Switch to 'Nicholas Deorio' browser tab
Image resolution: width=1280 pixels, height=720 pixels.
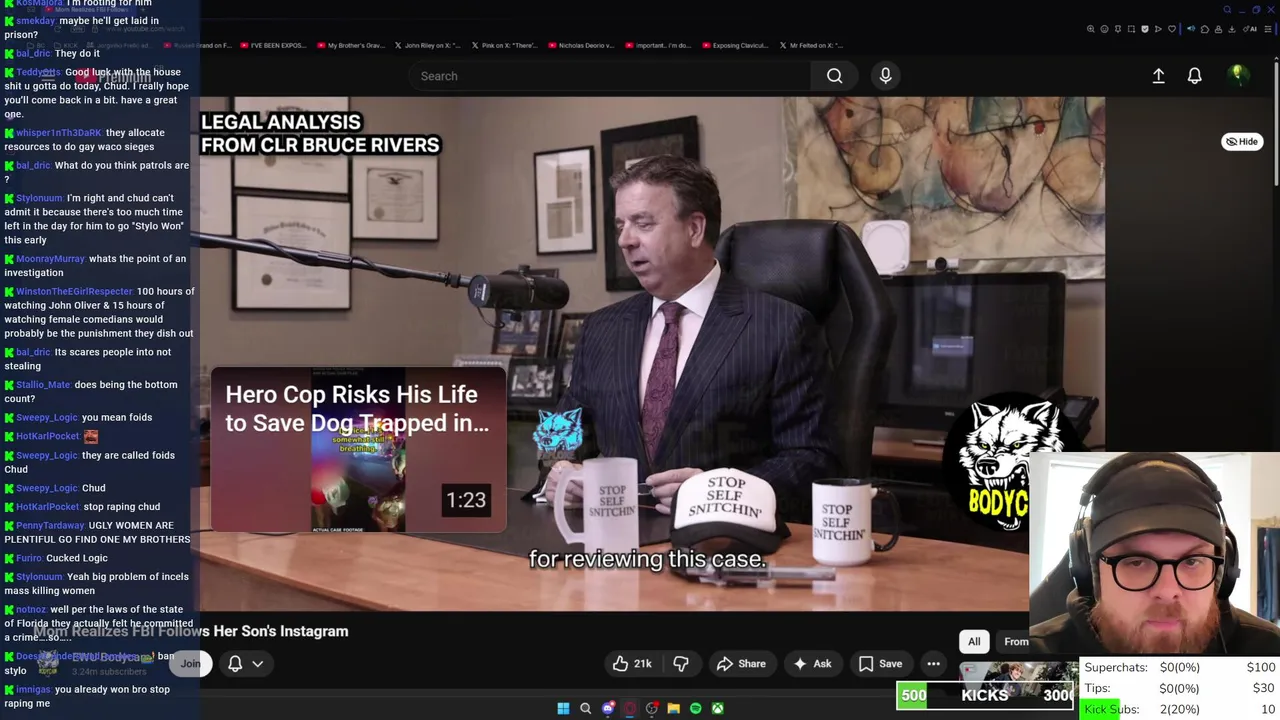[x=580, y=45]
